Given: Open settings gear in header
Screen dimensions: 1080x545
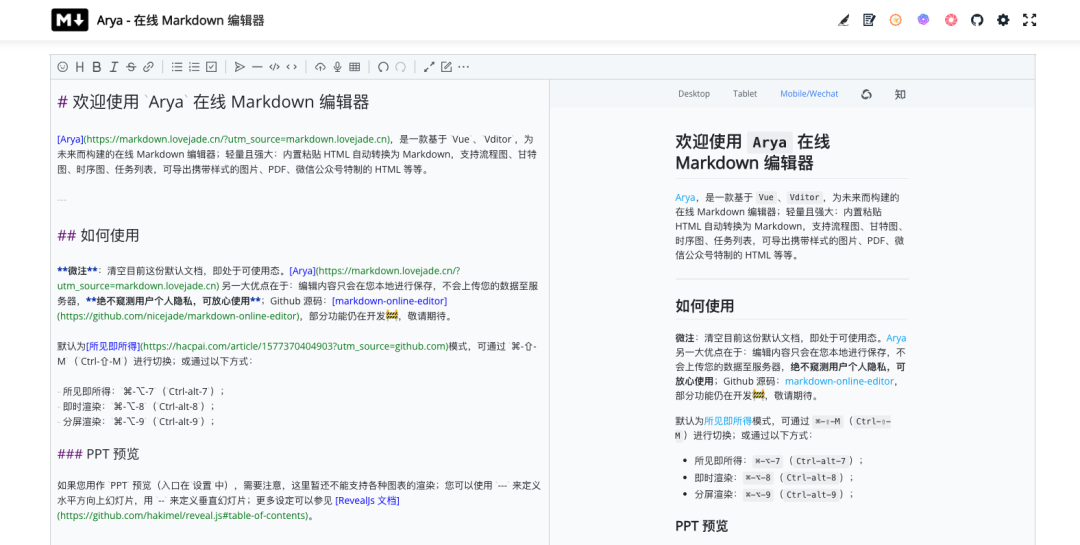Looking at the screenshot, I should (1003, 20).
